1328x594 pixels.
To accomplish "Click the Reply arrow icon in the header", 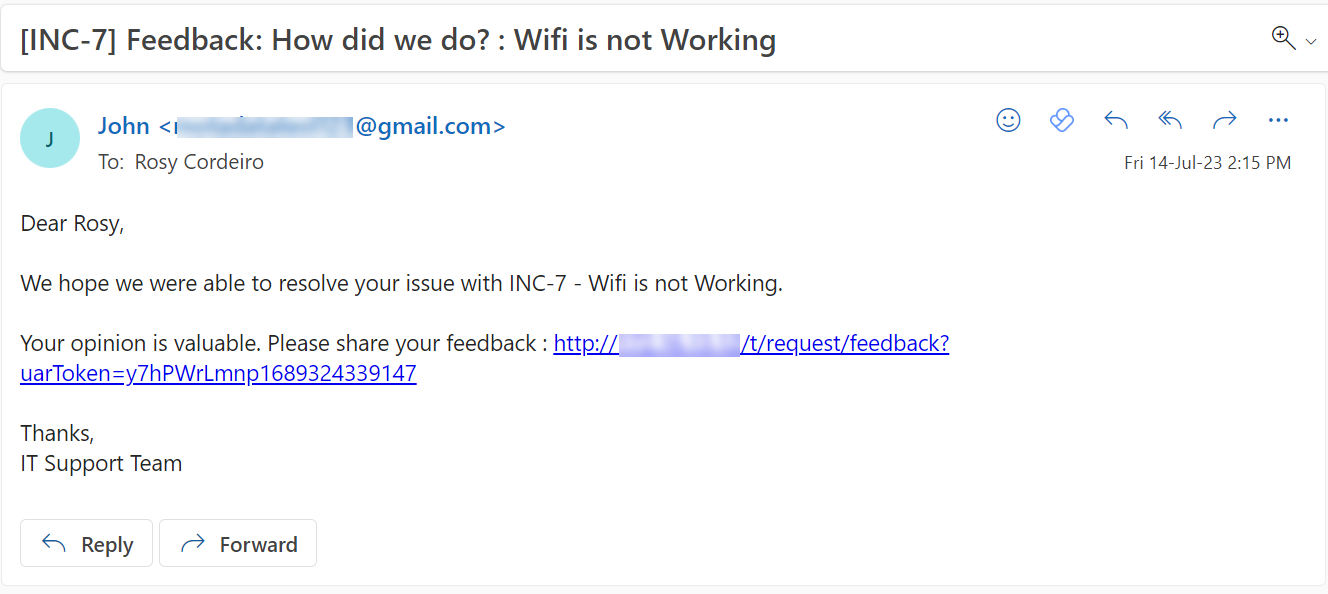I will pos(1115,120).
